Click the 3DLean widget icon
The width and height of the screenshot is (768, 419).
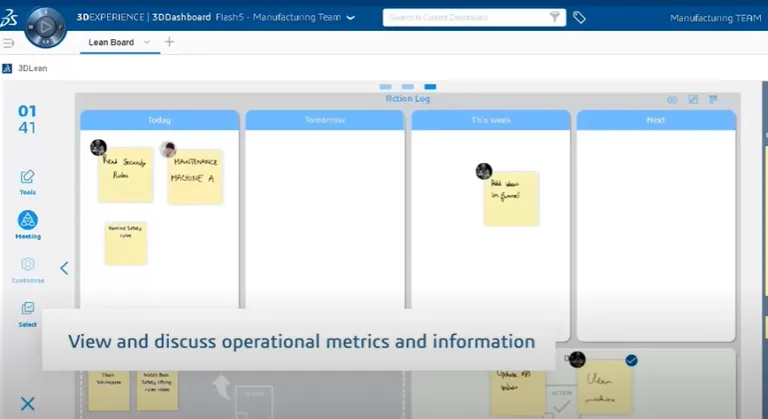click(x=7, y=69)
